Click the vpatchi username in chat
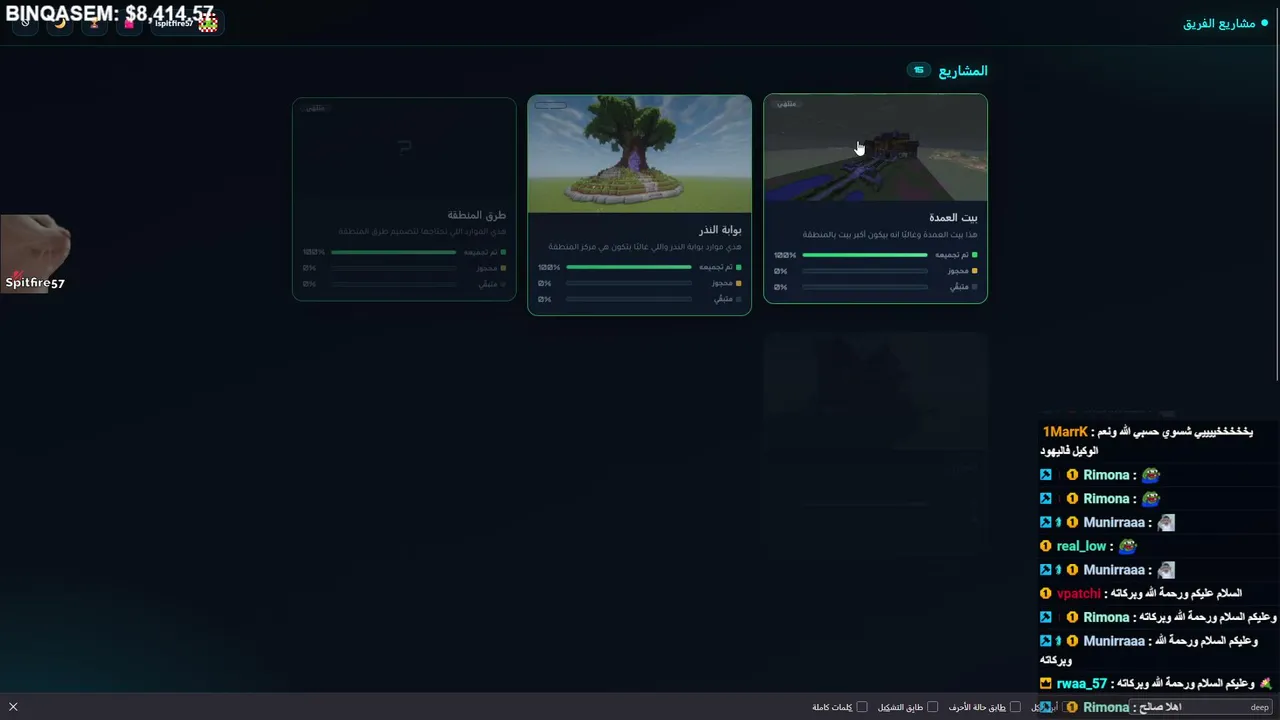This screenshot has width=1280, height=720. click(1078, 594)
